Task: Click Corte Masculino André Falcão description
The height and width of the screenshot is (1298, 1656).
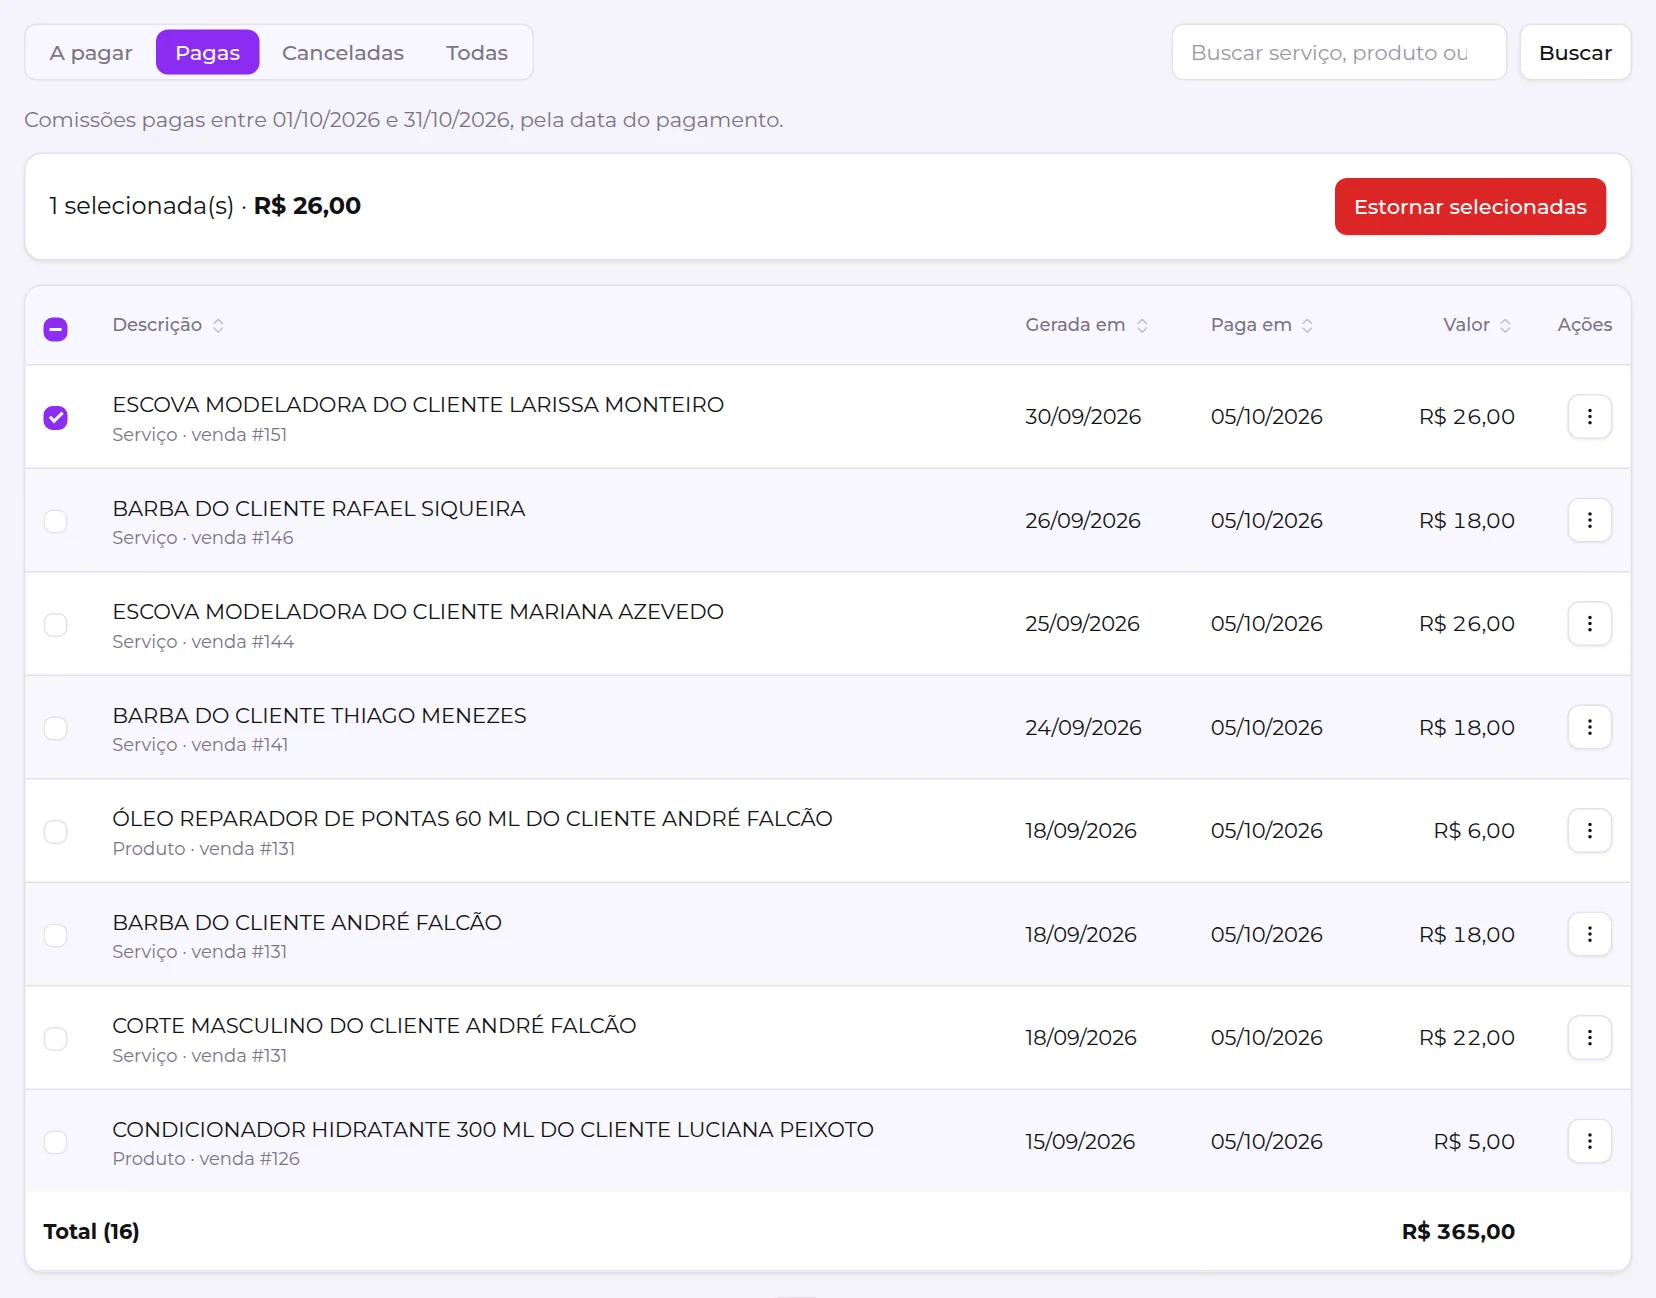Action: [374, 1026]
